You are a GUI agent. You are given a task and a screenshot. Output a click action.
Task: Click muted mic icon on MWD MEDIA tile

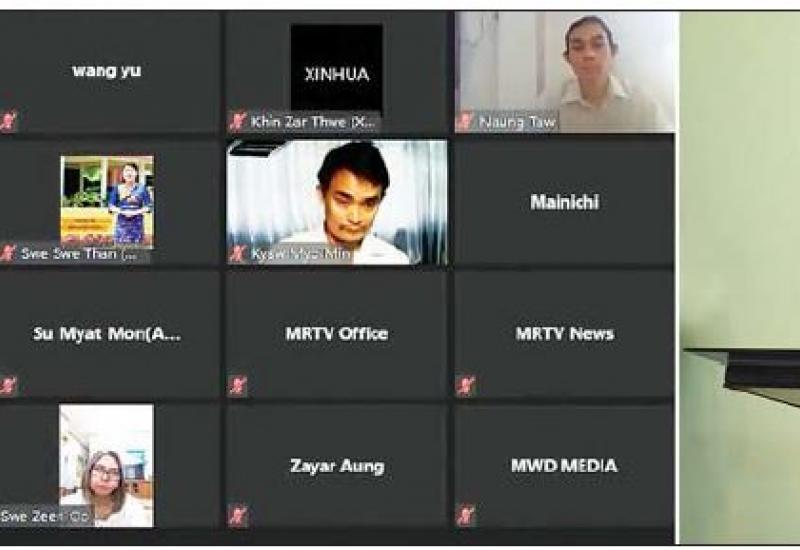tap(465, 515)
